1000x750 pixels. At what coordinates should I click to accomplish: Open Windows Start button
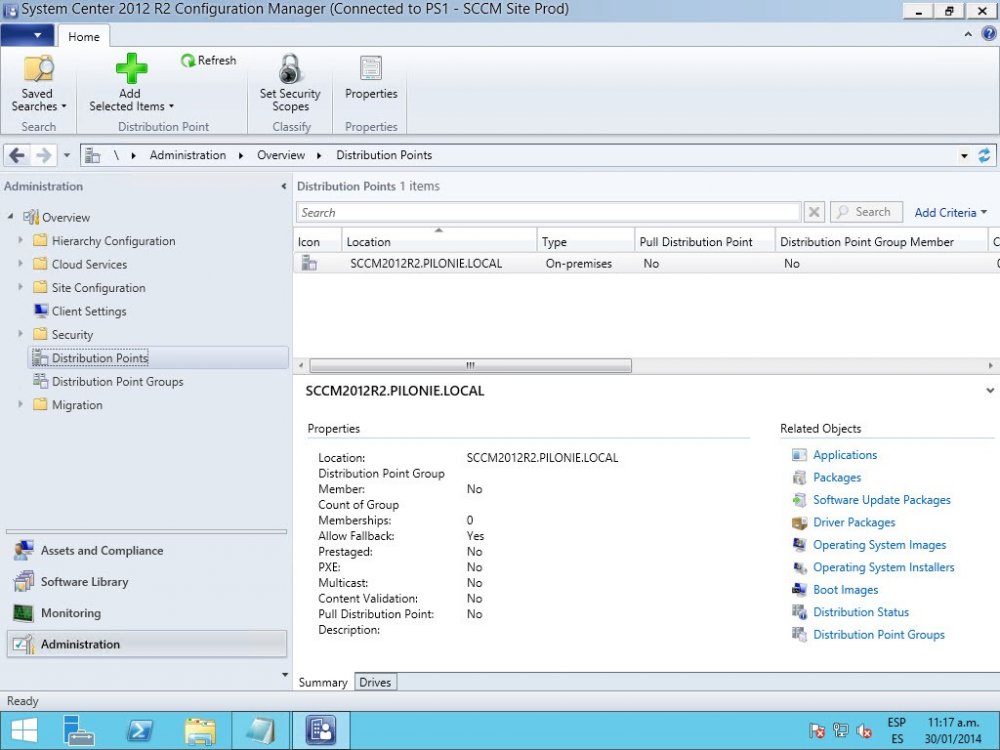(24, 731)
